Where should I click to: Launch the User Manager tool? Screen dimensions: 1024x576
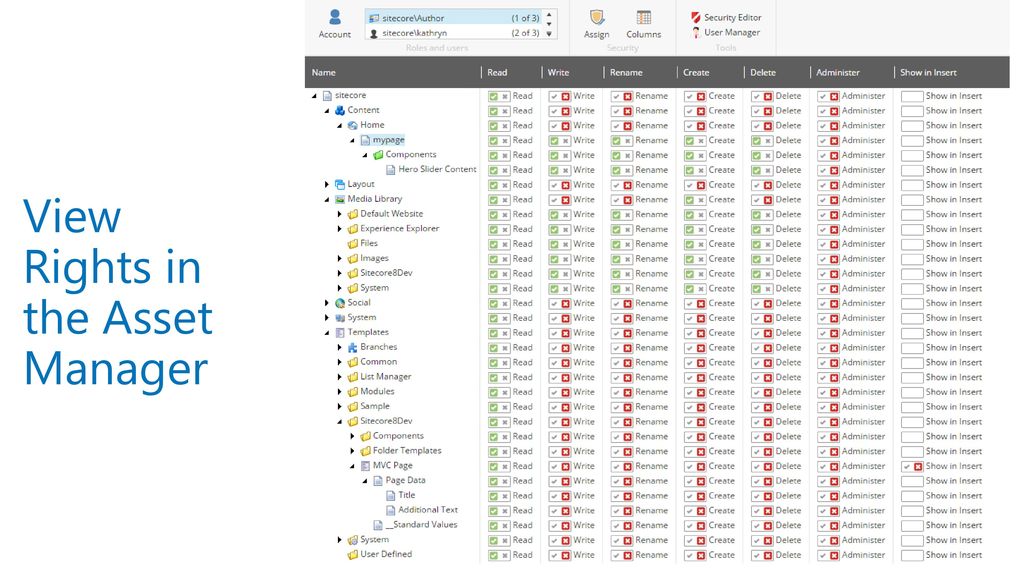tap(726, 32)
